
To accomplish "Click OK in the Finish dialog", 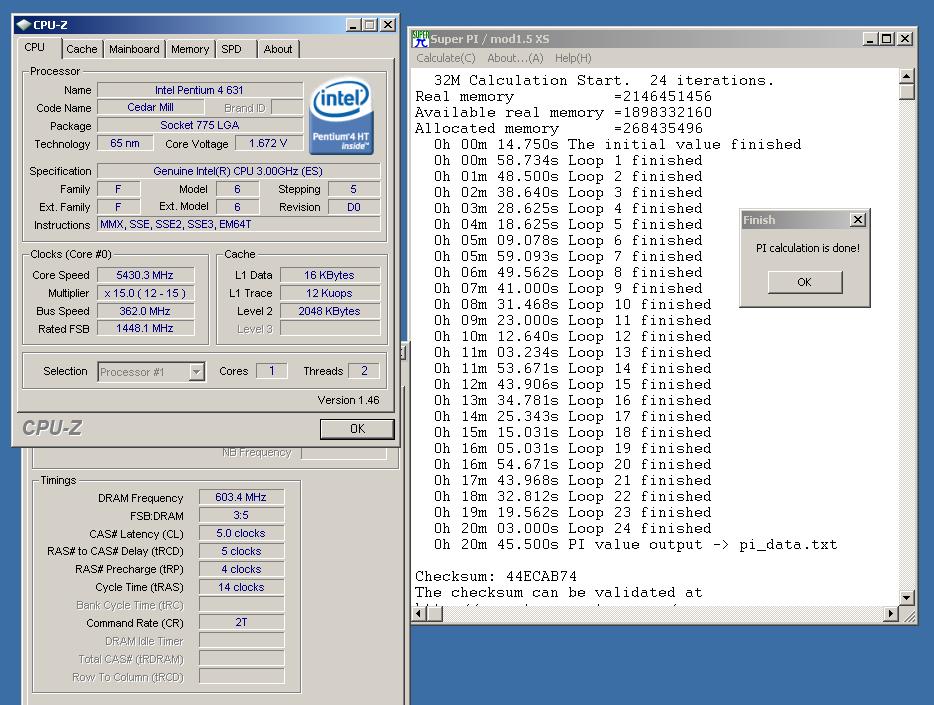I will click(x=805, y=282).
